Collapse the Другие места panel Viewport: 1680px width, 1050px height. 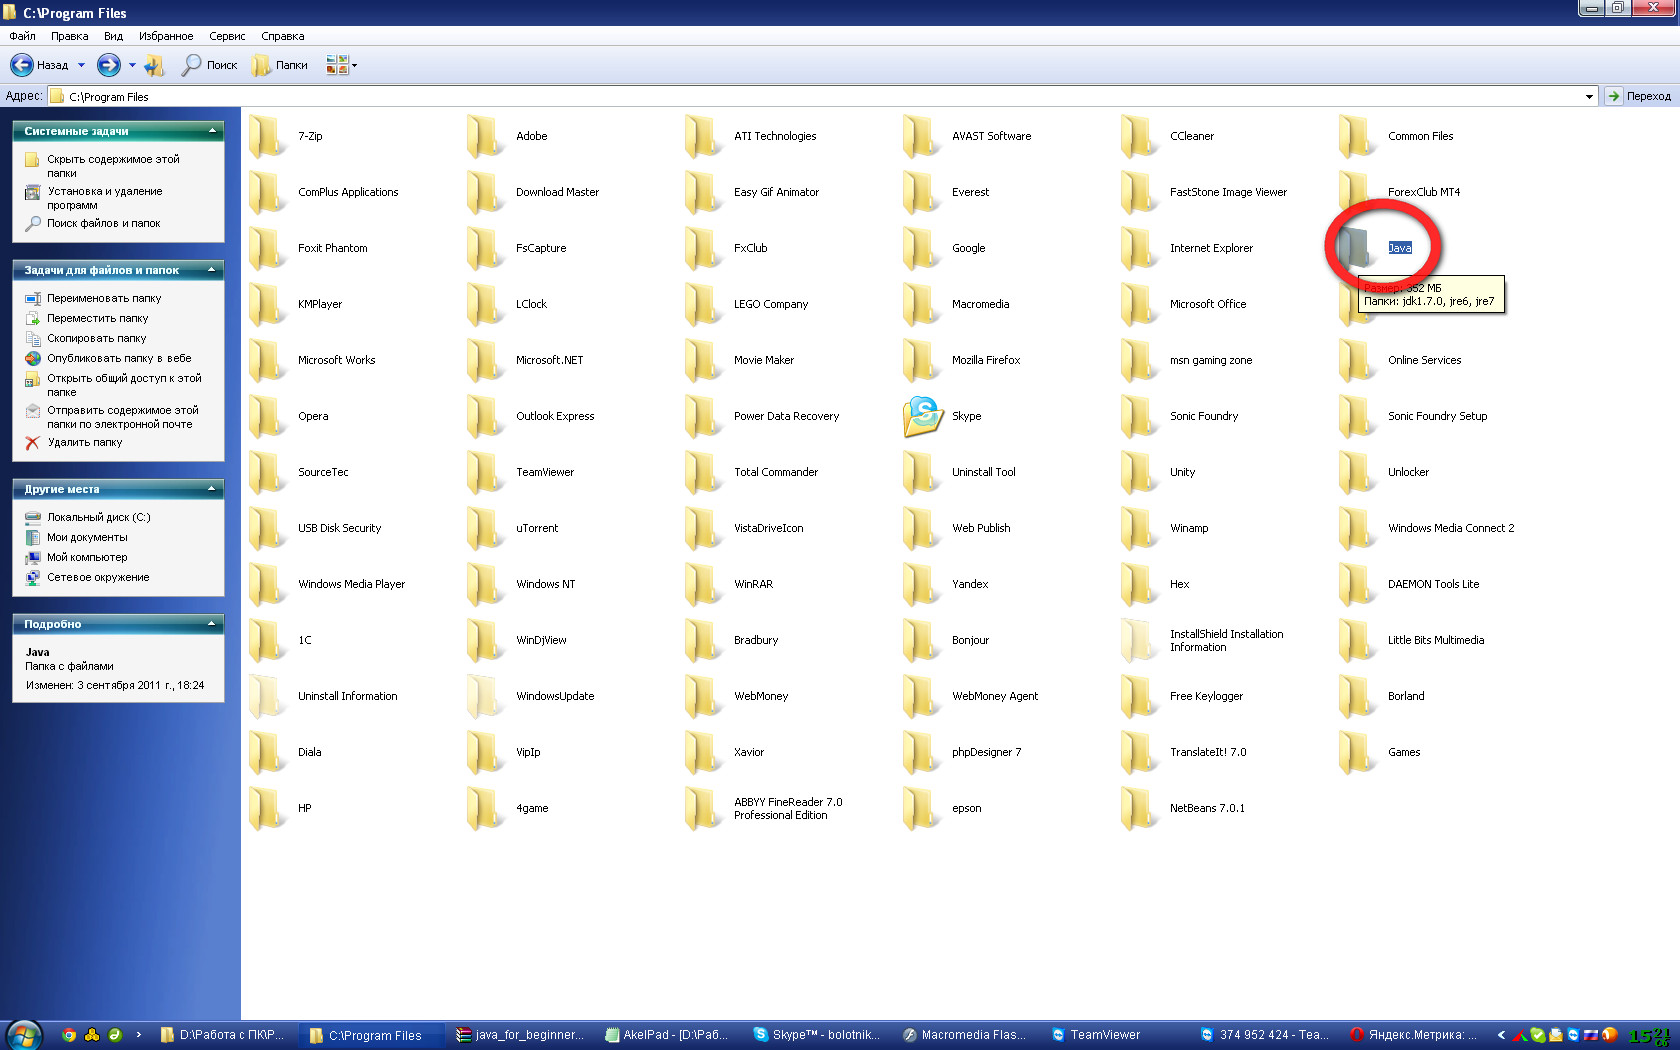click(212, 489)
